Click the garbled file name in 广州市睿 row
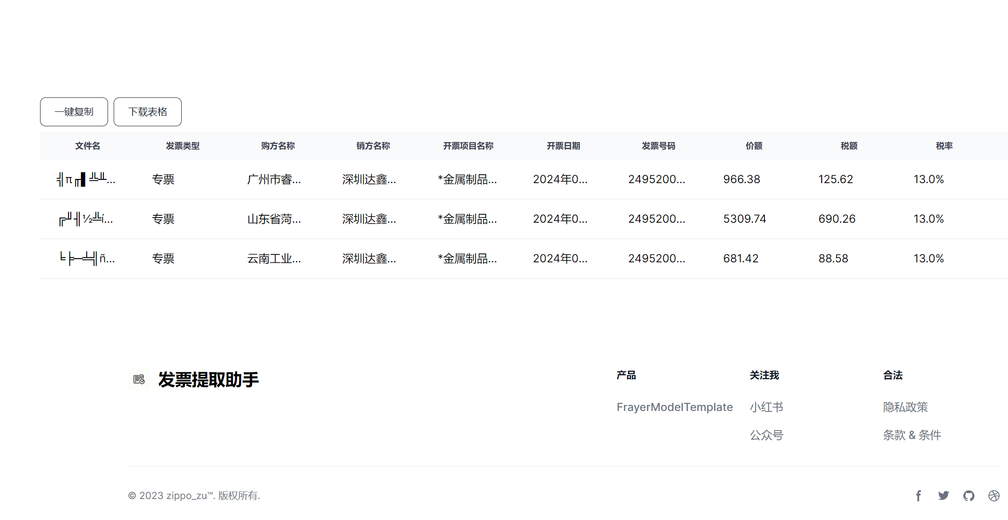The width and height of the screenshot is (1008, 520). [x=86, y=179]
